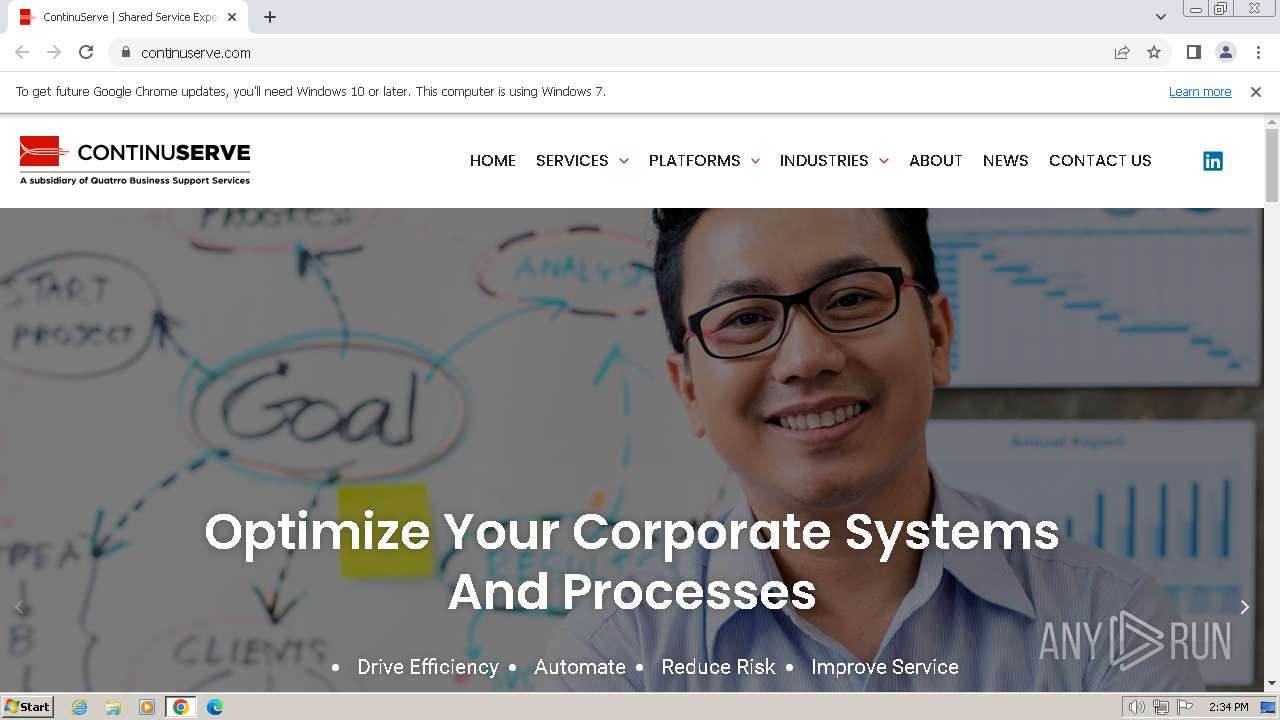Open the network icon in the system tray
1280x720 pixels.
coord(1161,707)
